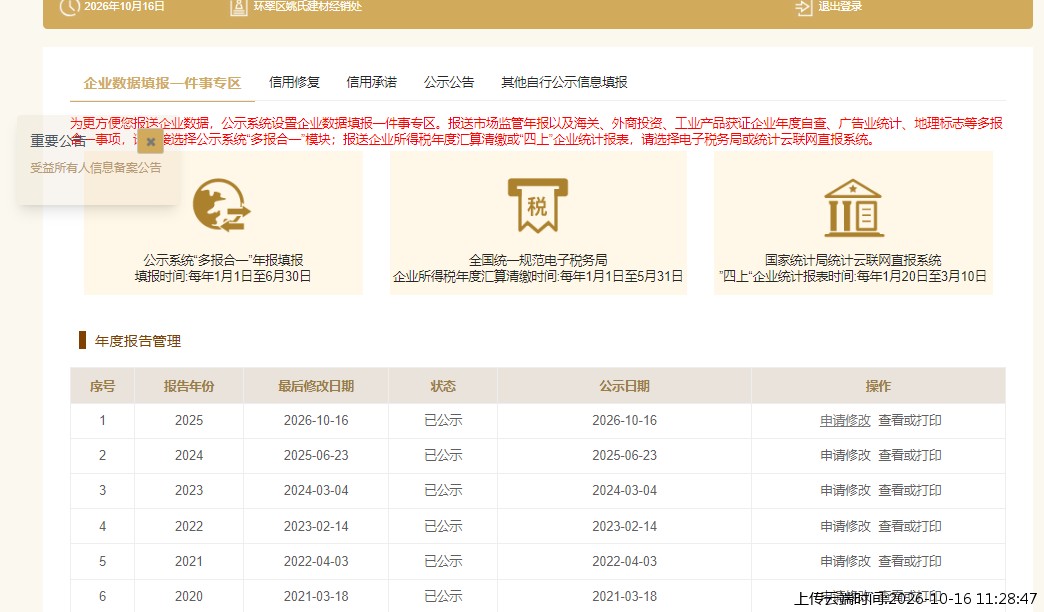1044x612 pixels.
Task: Select report year cell 2024
Action: [x=189, y=456]
